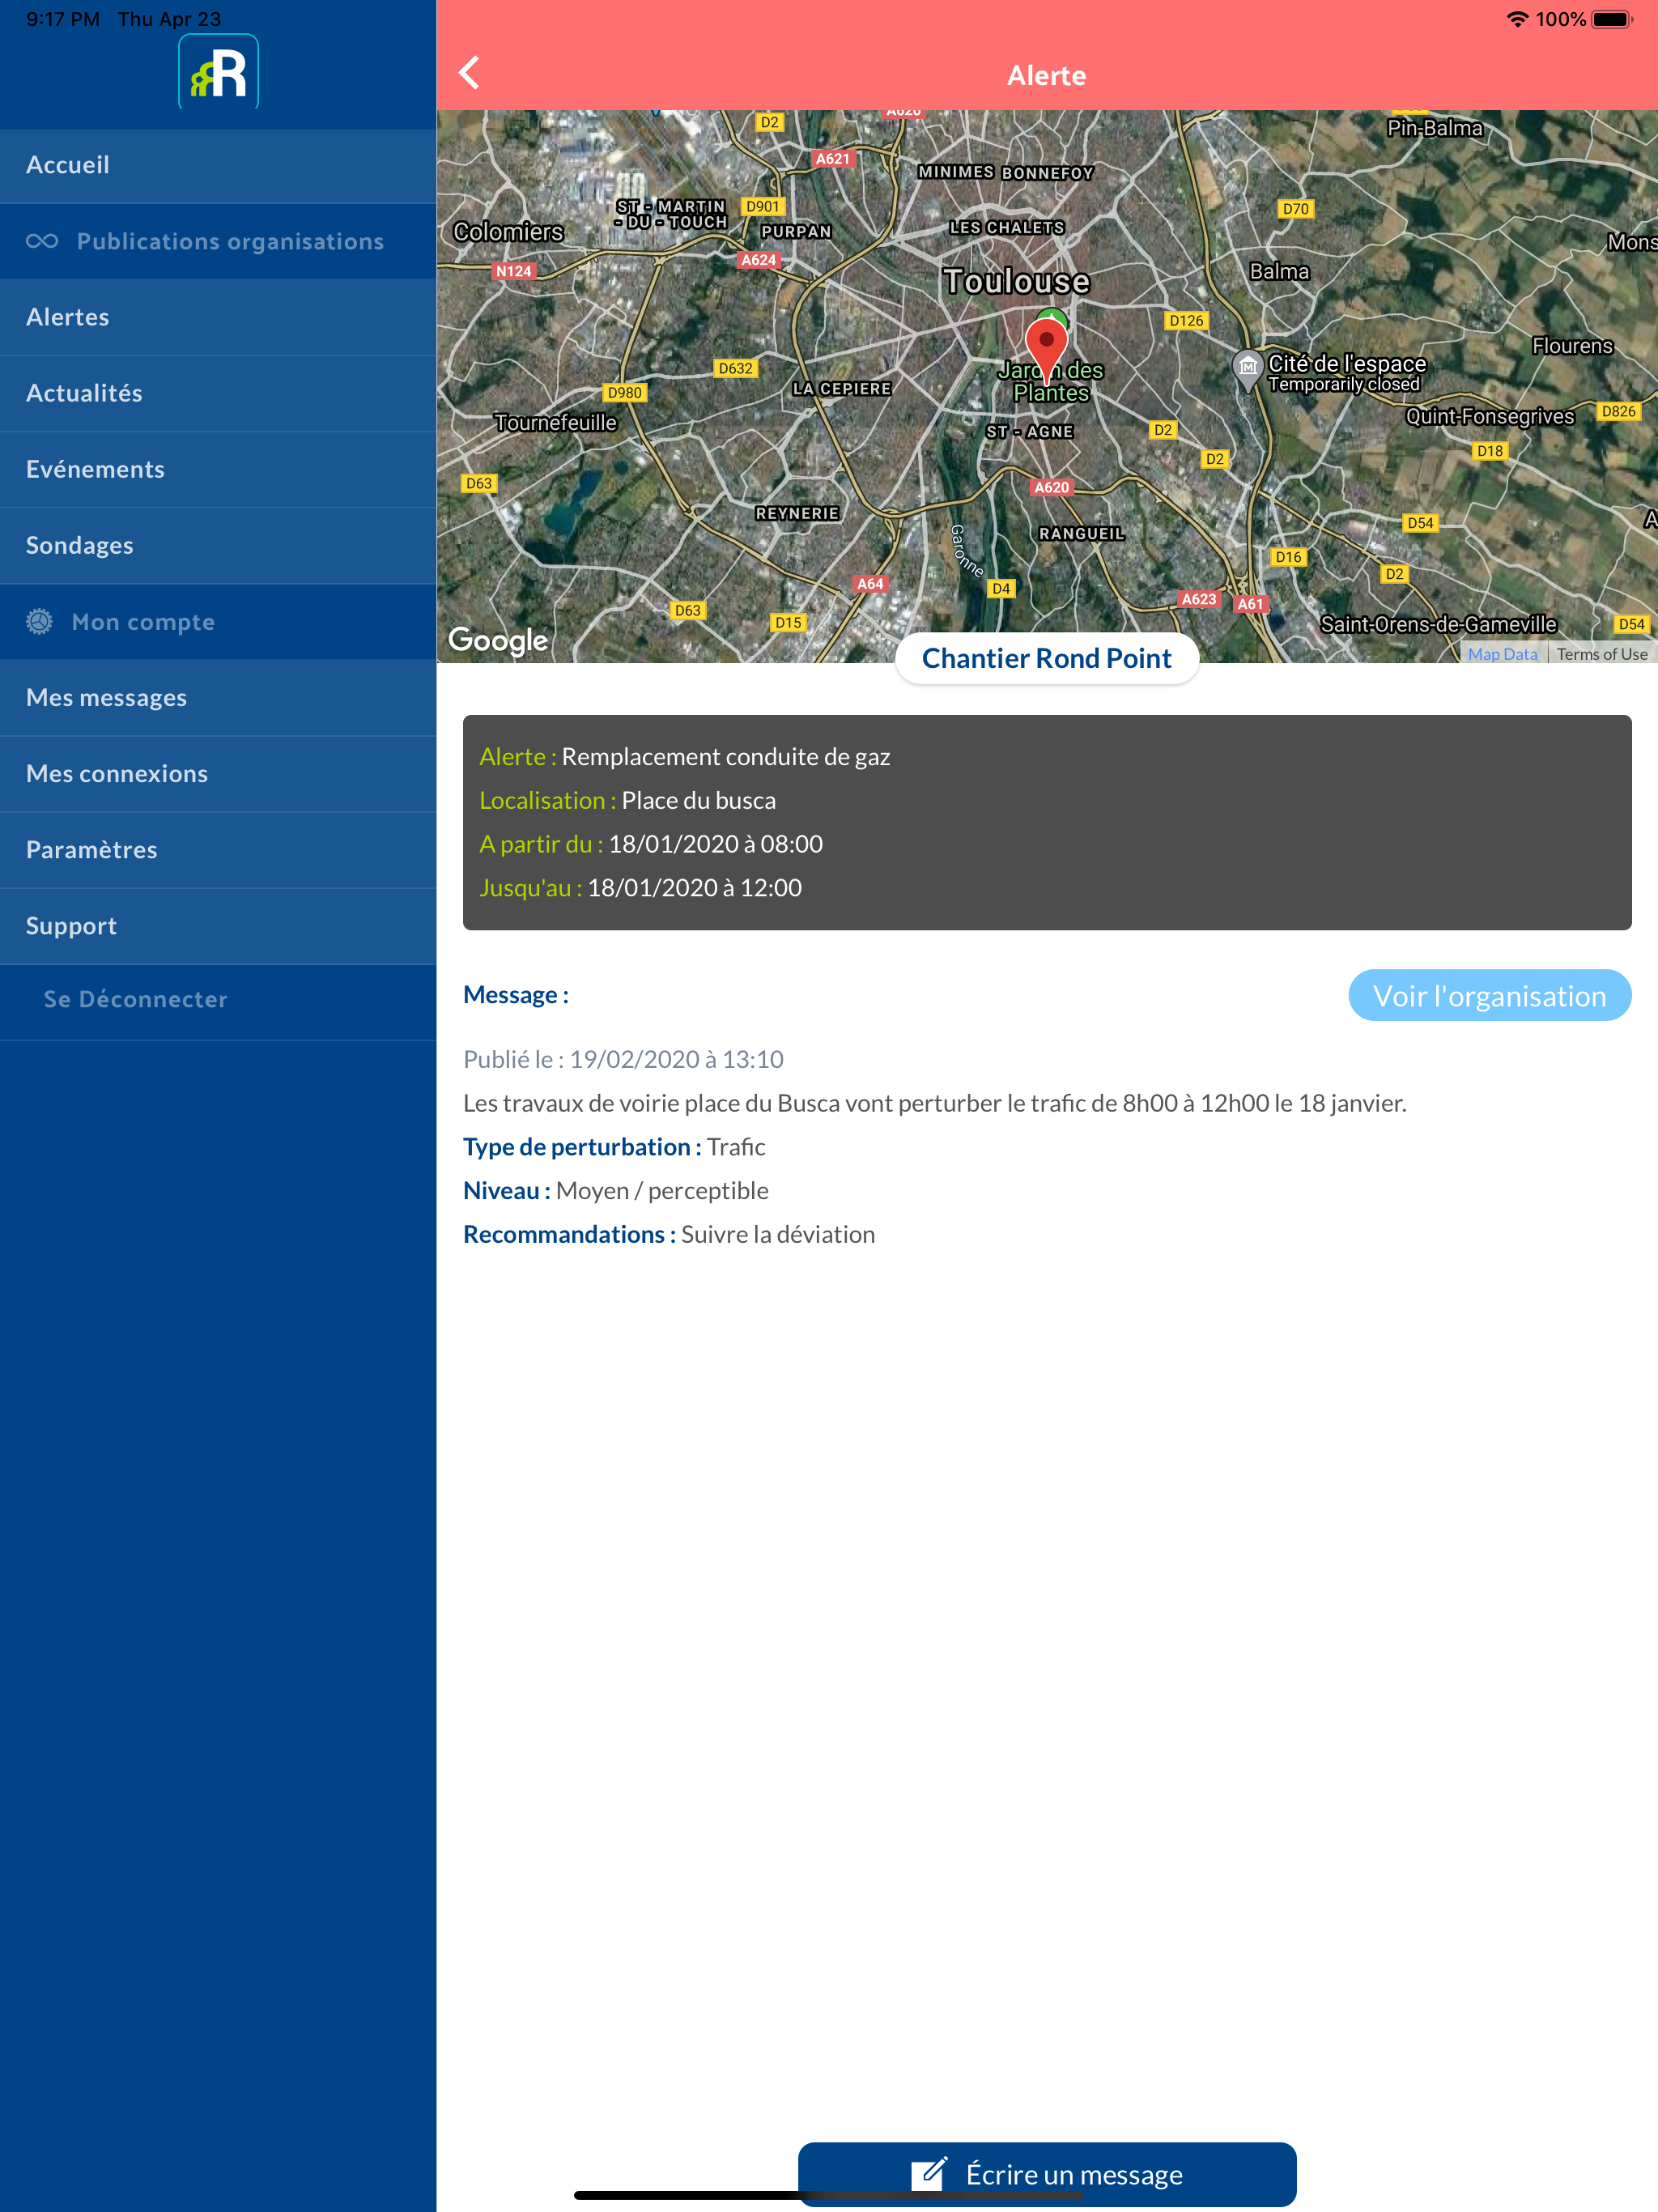The height and width of the screenshot is (2212, 1658).
Task: Click the Colomiers label on map
Action: 508,232
